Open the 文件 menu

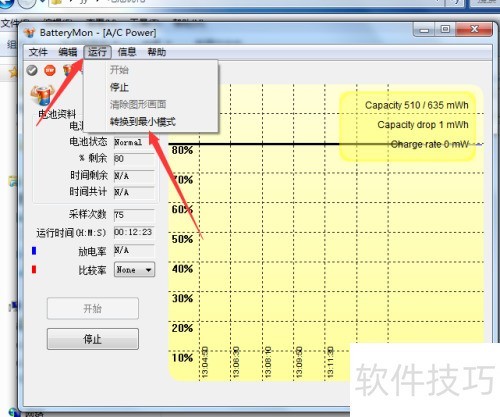point(38,52)
